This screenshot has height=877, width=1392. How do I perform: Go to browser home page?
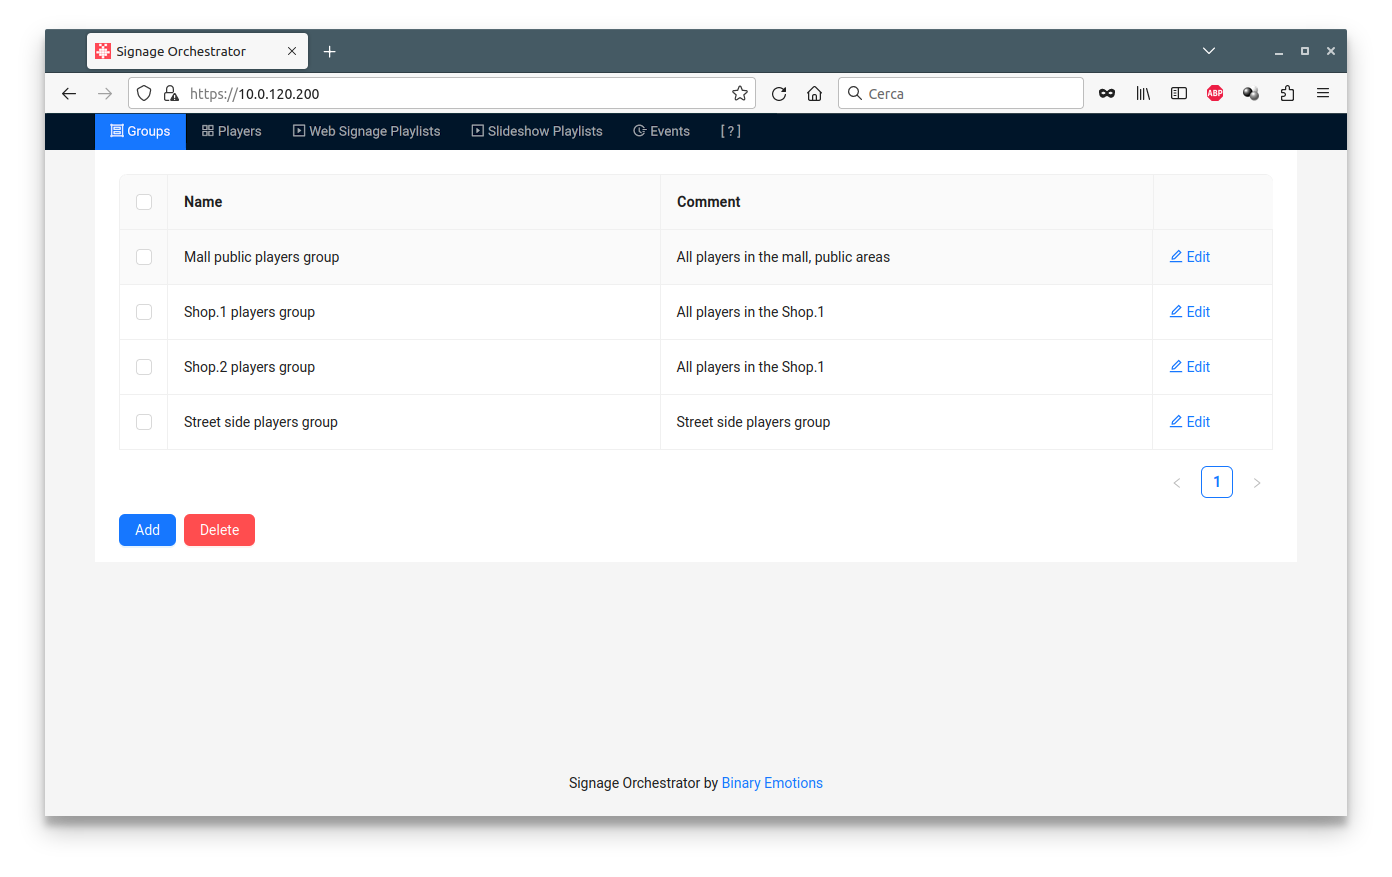click(815, 93)
